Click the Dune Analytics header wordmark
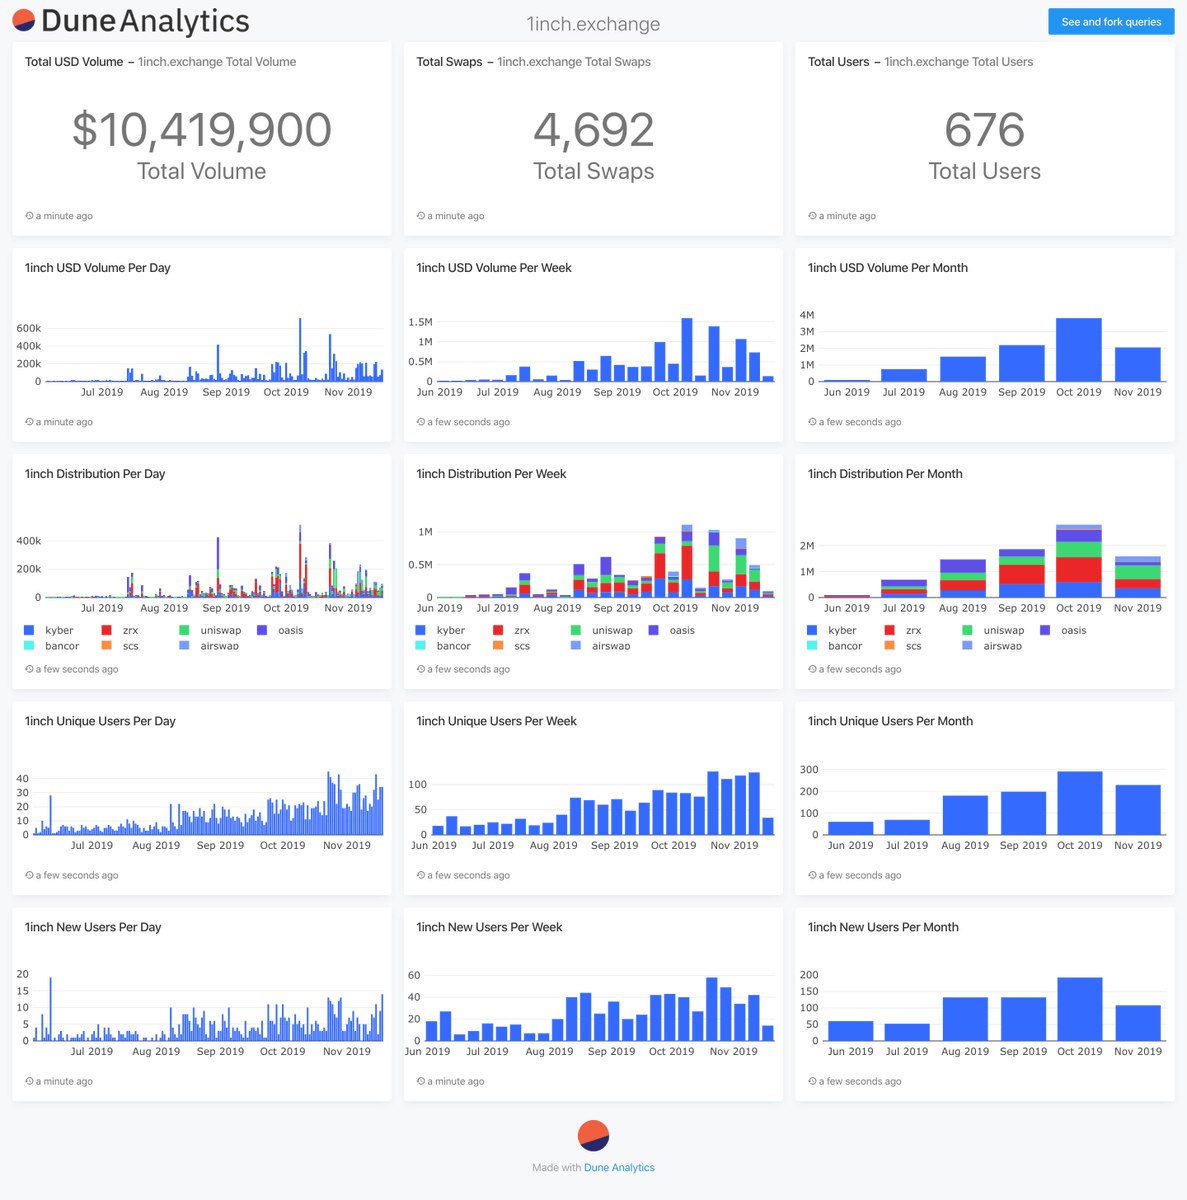Image resolution: width=1187 pixels, height=1200 pixels. click(145, 21)
